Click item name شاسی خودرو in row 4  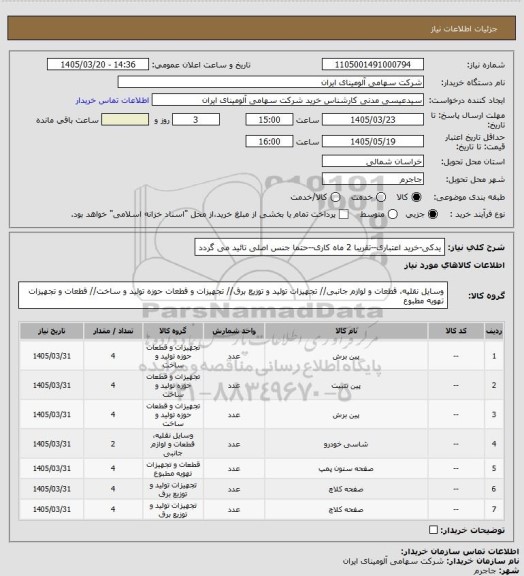pyautogui.click(x=346, y=444)
